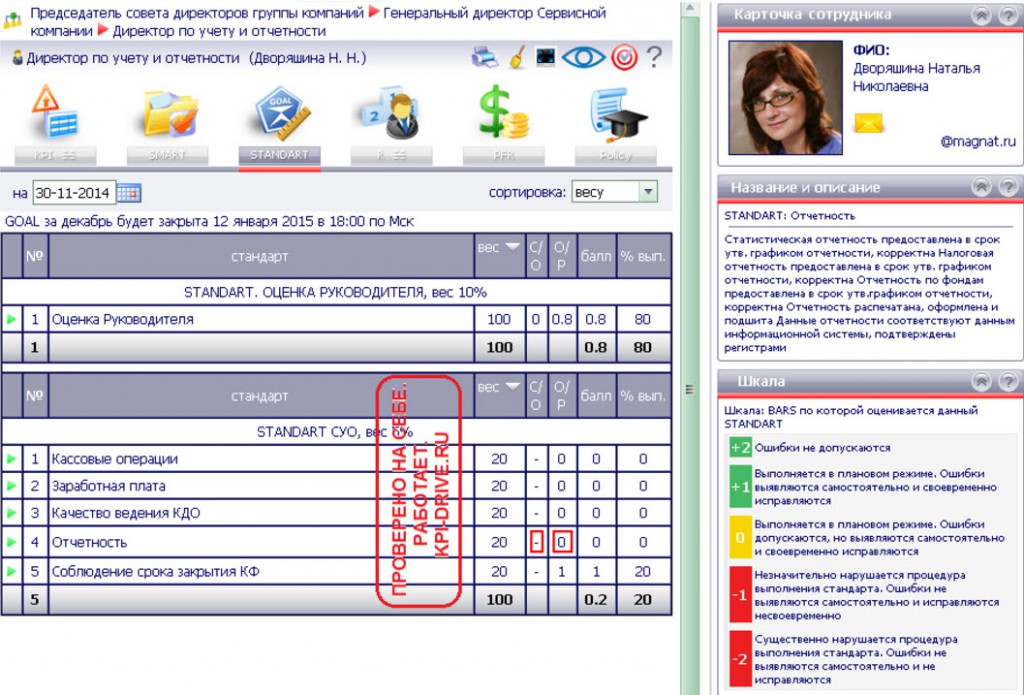The height and width of the screenshot is (695, 1024).
Task: Open the calendar picker next to date
Action: coord(129,193)
